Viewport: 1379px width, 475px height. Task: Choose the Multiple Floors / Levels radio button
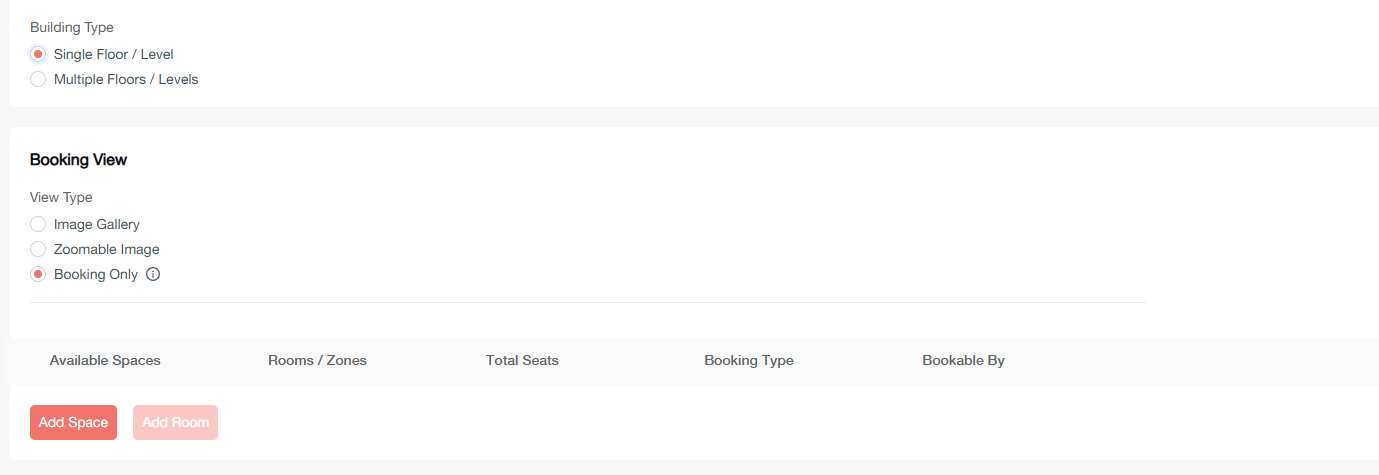click(38, 79)
